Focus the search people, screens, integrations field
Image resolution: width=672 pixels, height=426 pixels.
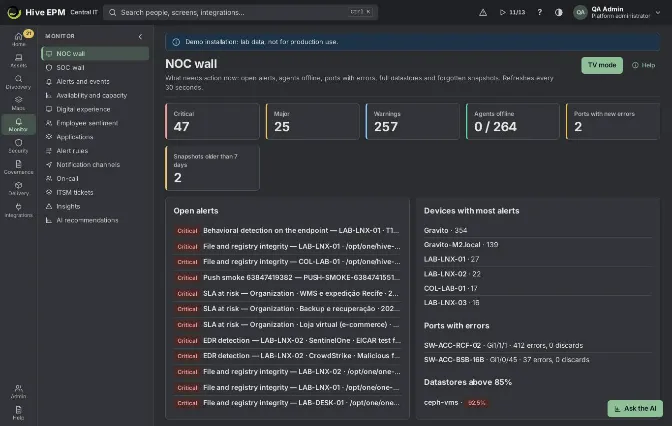click(x=240, y=12)
